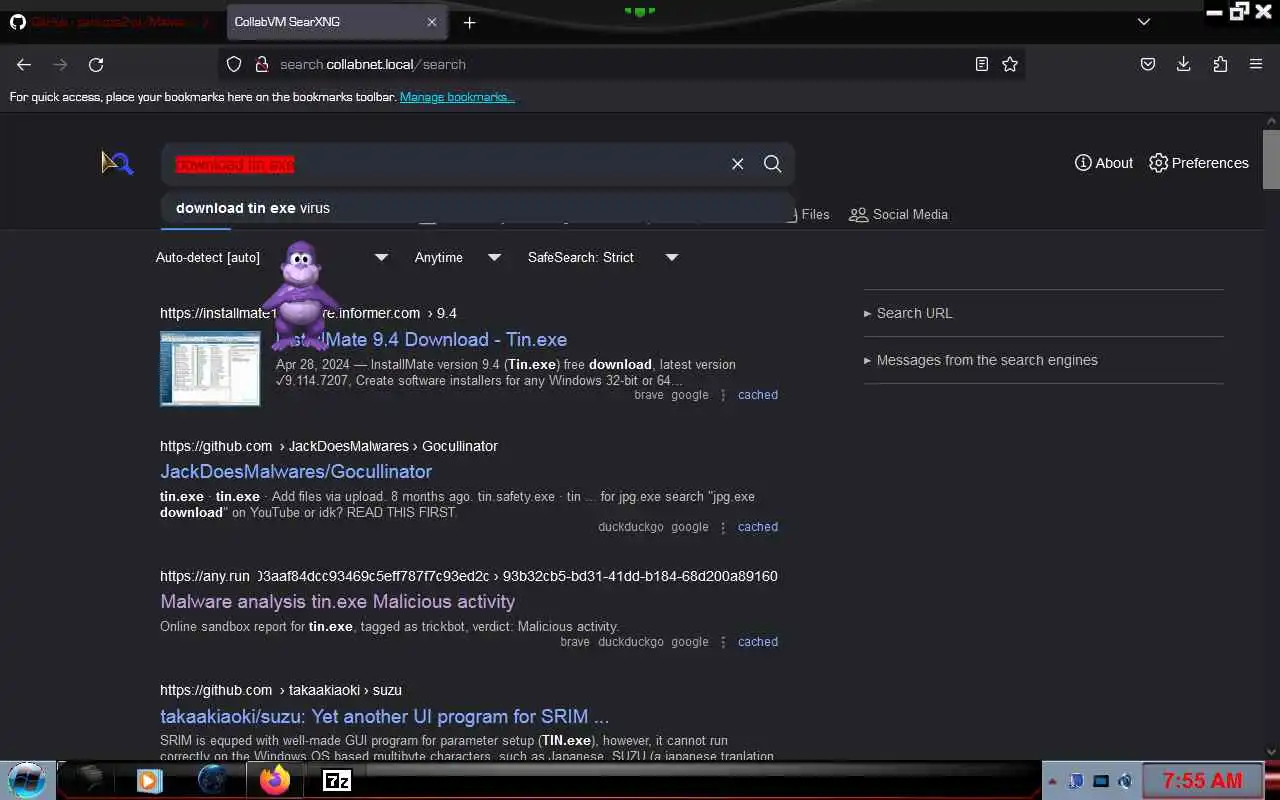Screen dimensions: 1280x800
Task: Open media player taskbar icon
Action: click(149, 780)
